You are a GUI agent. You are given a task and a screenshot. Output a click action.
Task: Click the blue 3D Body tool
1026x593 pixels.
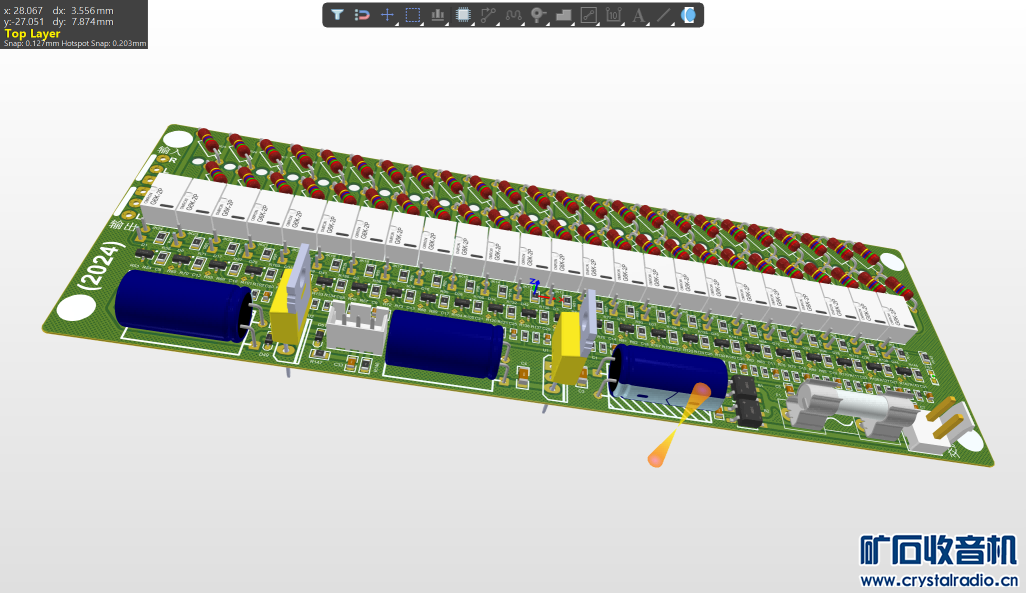pos(688,15)
